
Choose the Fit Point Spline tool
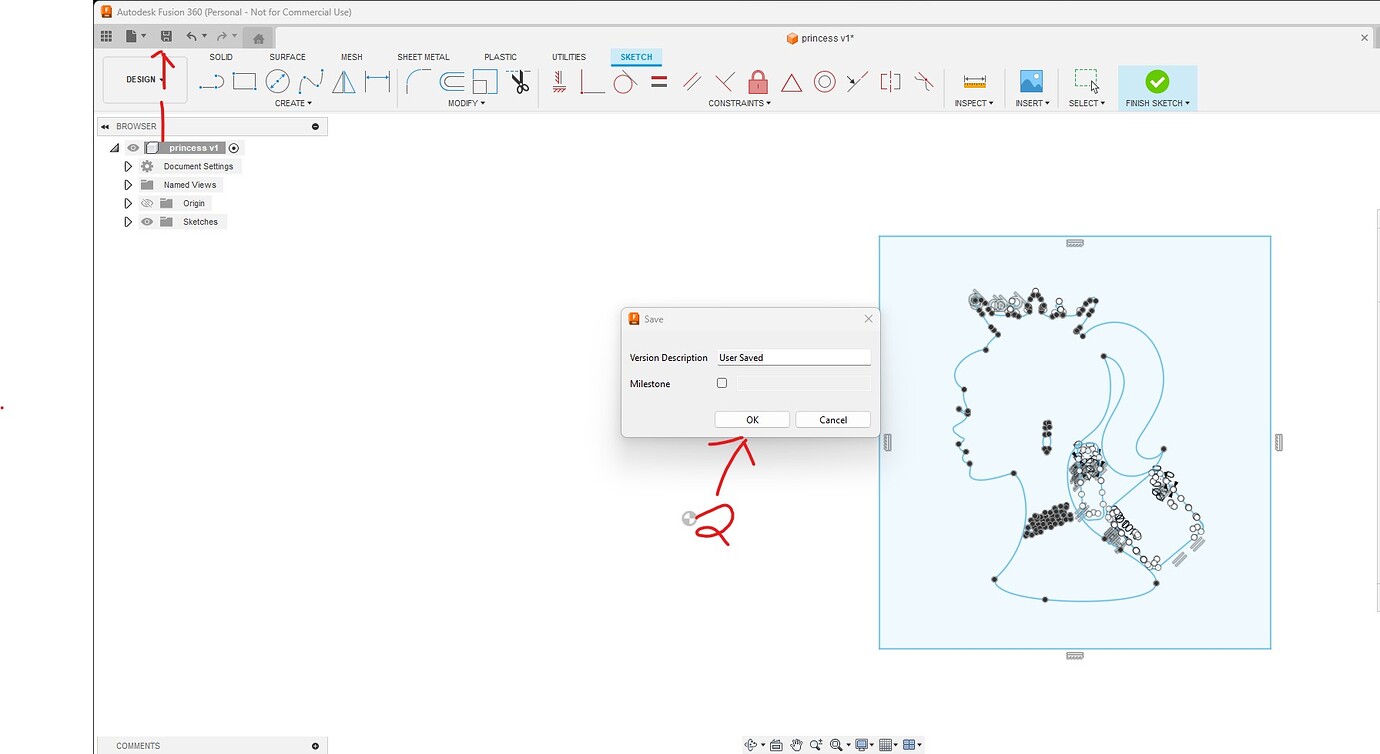pyautogui.click(x=311, y=81)
